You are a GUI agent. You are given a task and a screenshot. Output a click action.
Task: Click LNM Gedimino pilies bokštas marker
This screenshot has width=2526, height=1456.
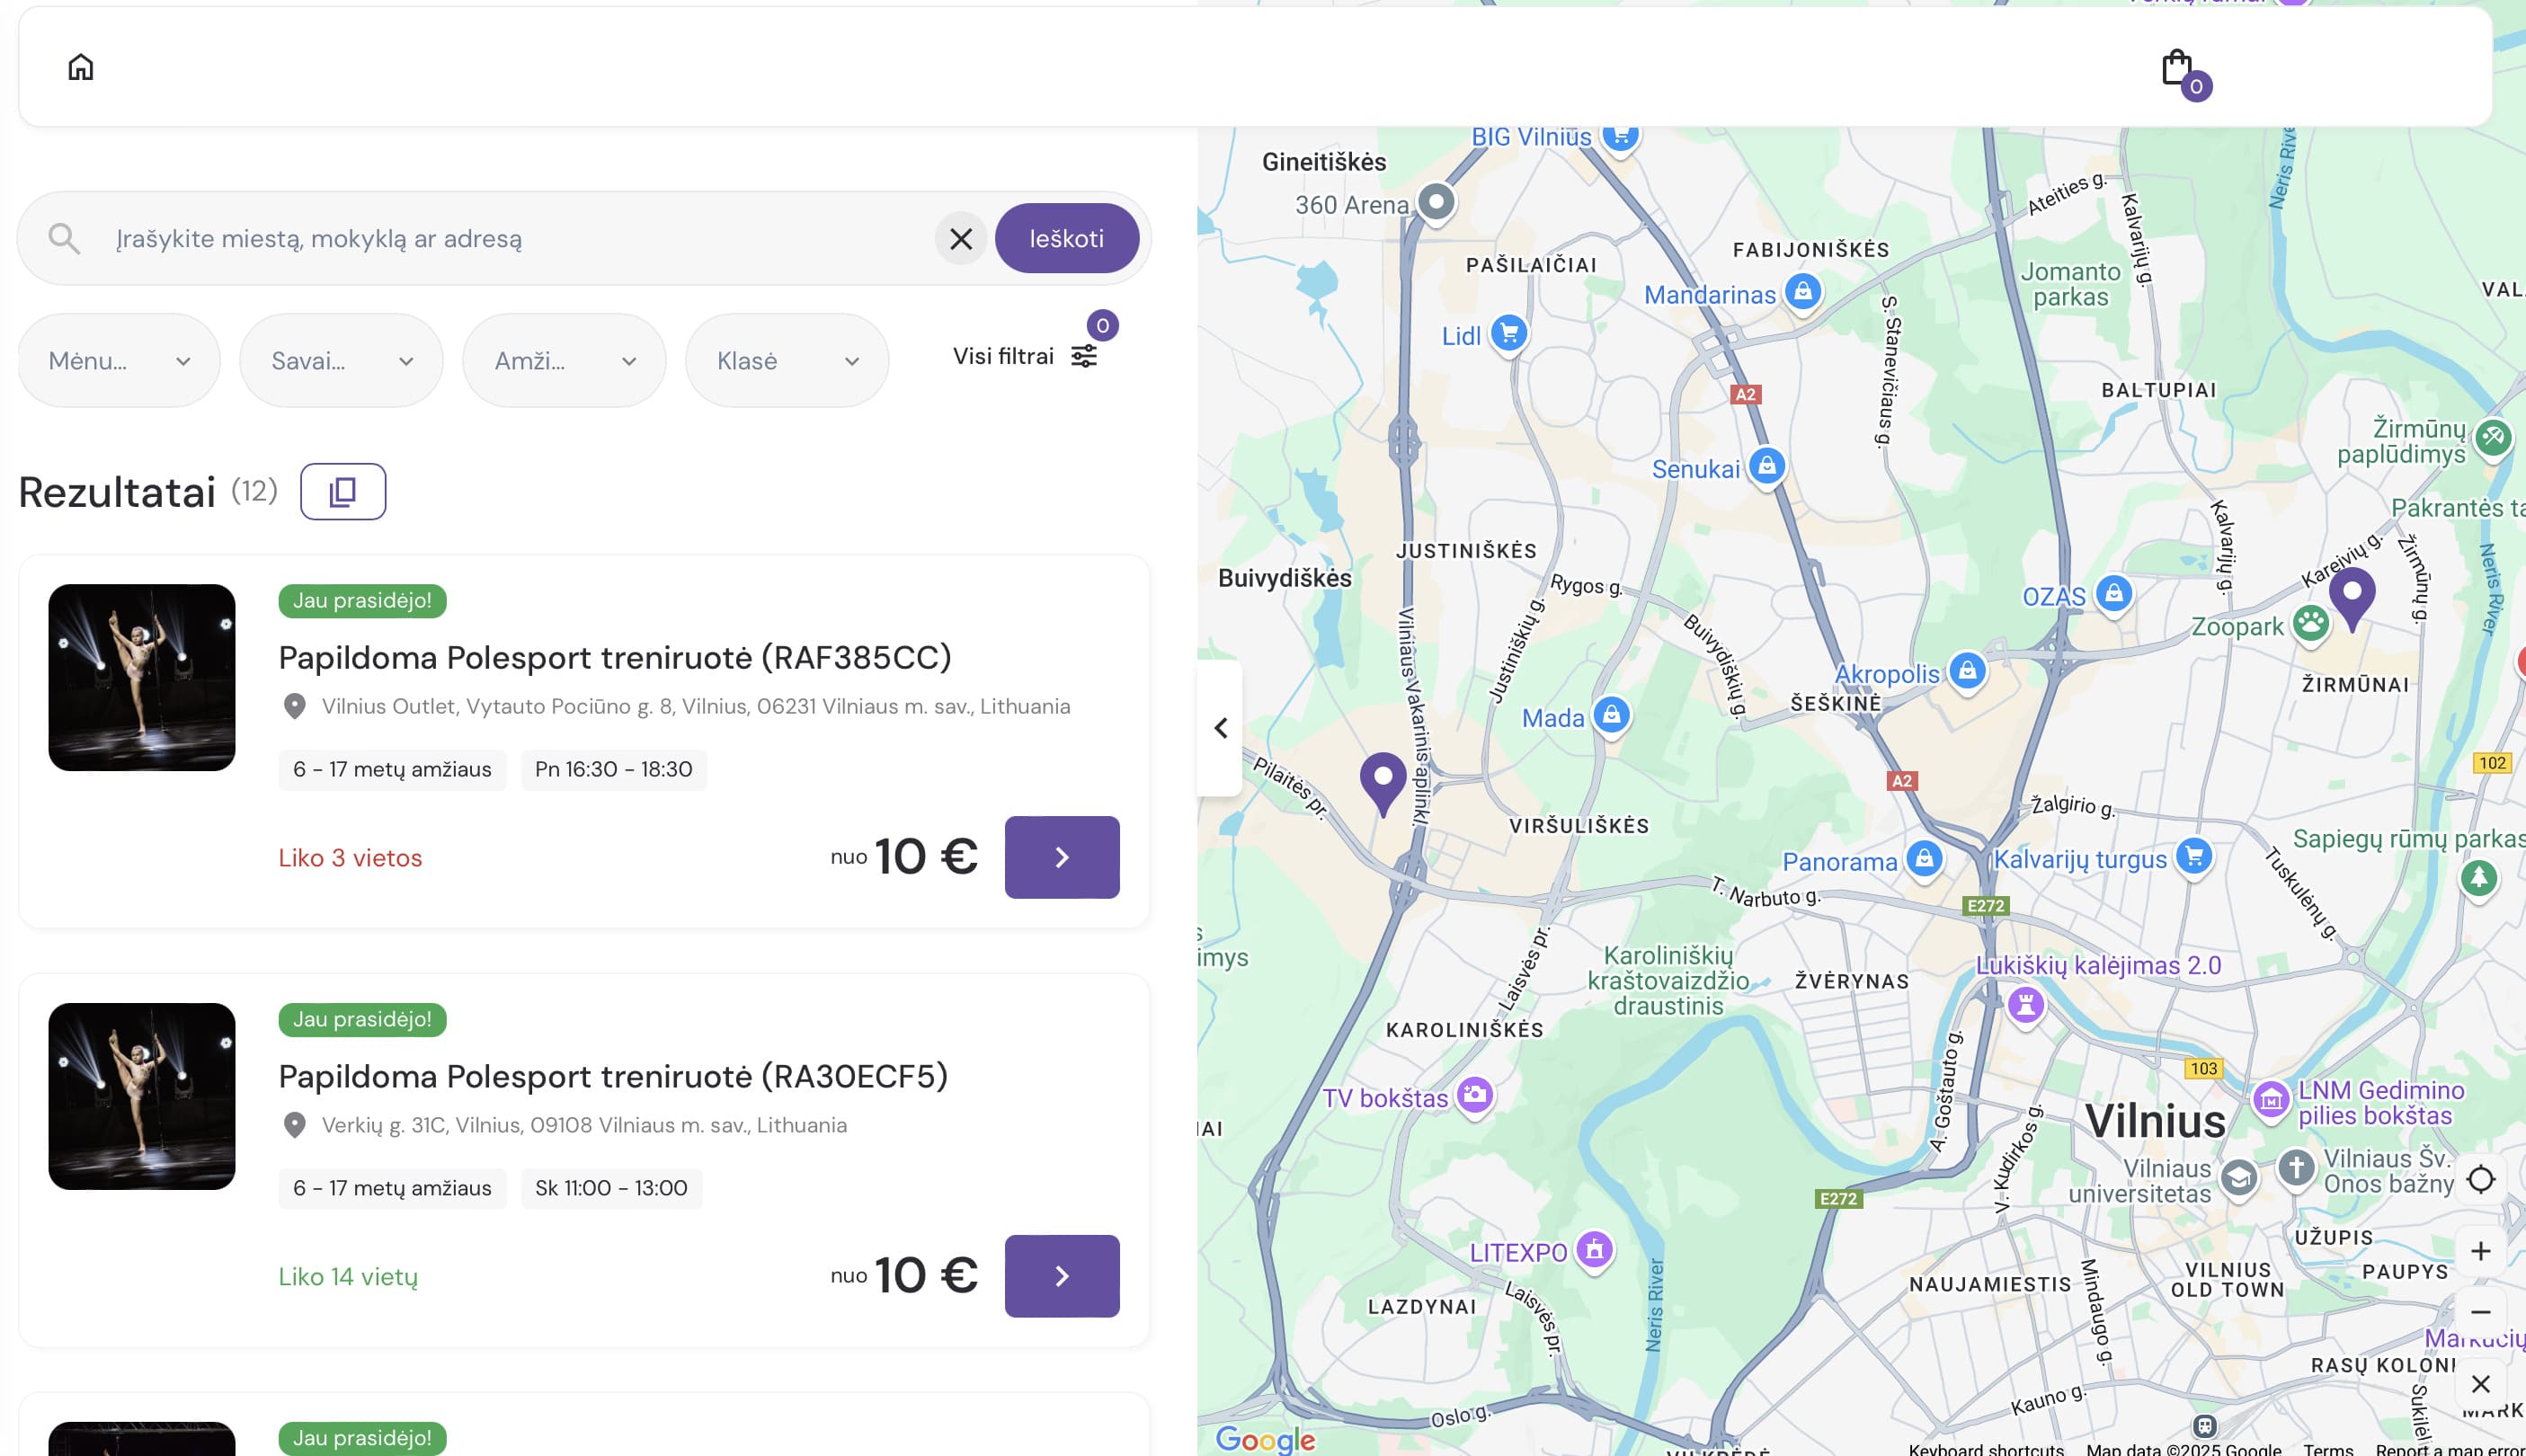click(2270, 1101)
